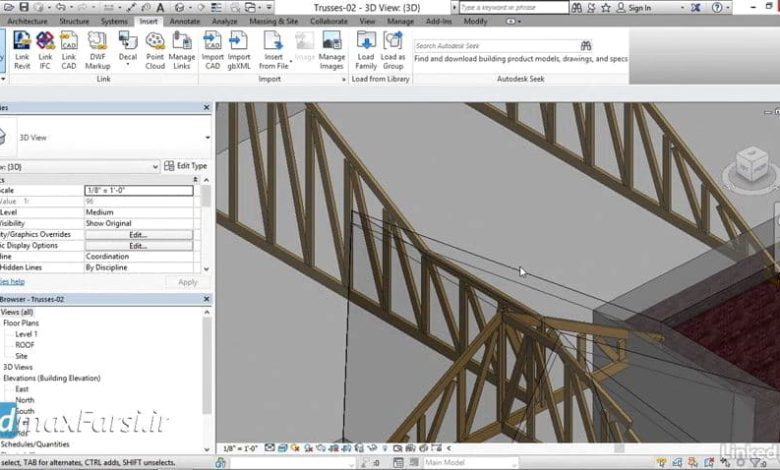Viewport: 780px width, 470px height.
Task: Click the Edit Type button
Action: point(186,166)
